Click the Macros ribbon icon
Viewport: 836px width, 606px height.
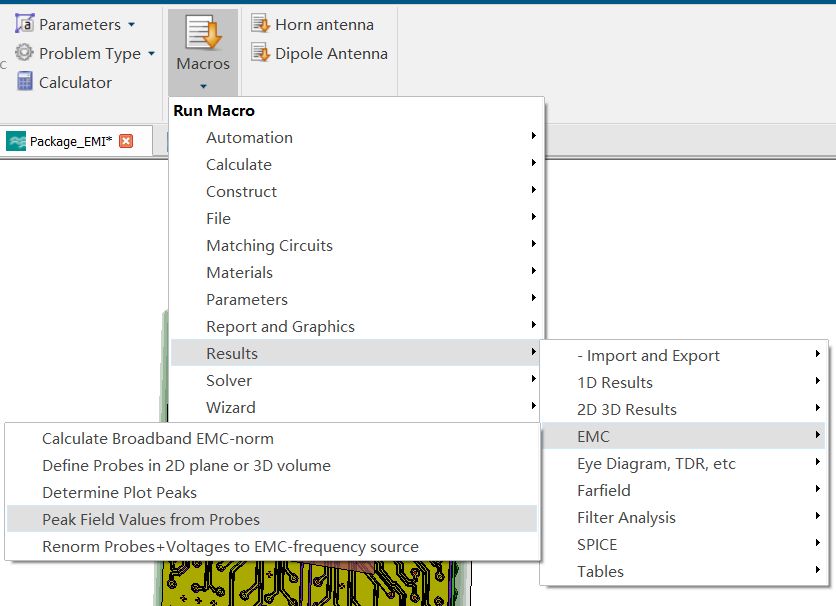click(203, 32)
